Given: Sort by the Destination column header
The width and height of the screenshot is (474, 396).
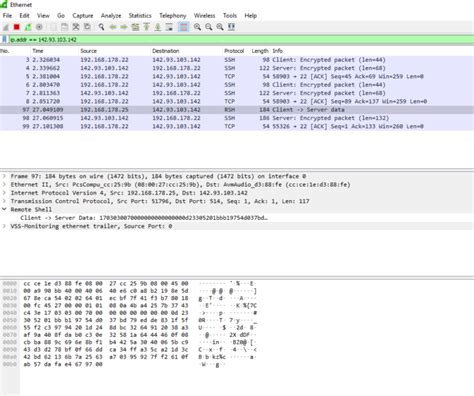Looking at the screenshot, I should coord(166,51).
